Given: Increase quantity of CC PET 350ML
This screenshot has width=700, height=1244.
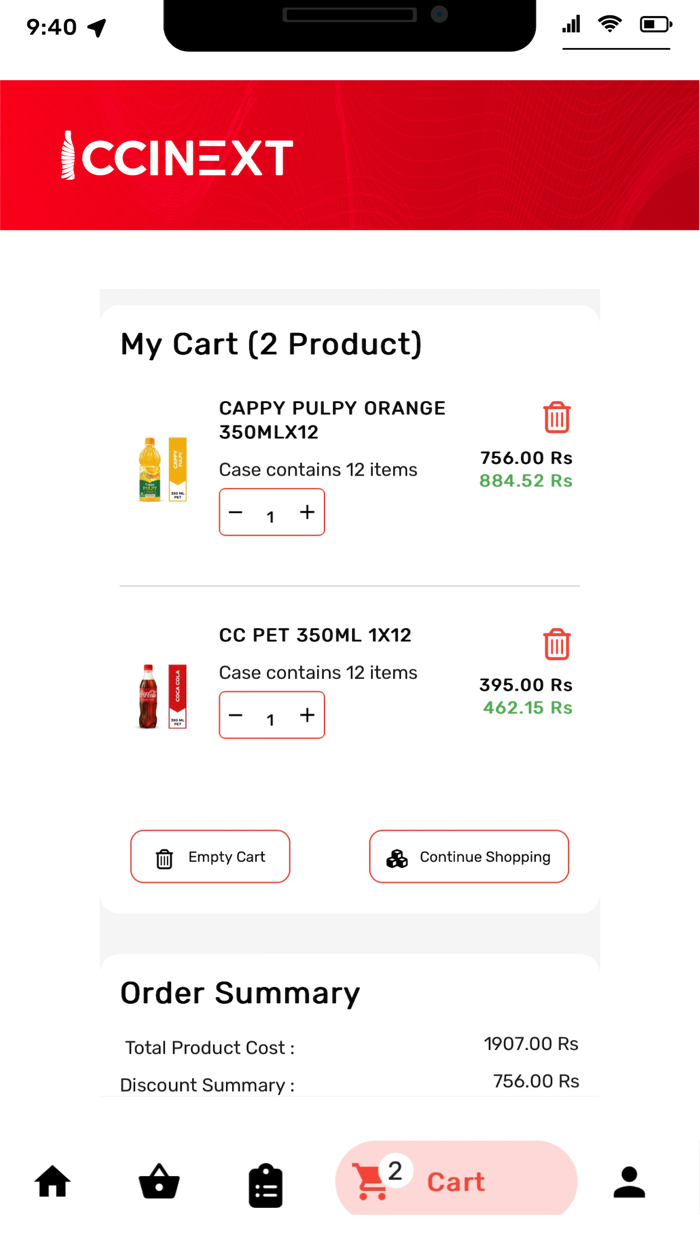Looking at the screenshot, I should [306, 714].
